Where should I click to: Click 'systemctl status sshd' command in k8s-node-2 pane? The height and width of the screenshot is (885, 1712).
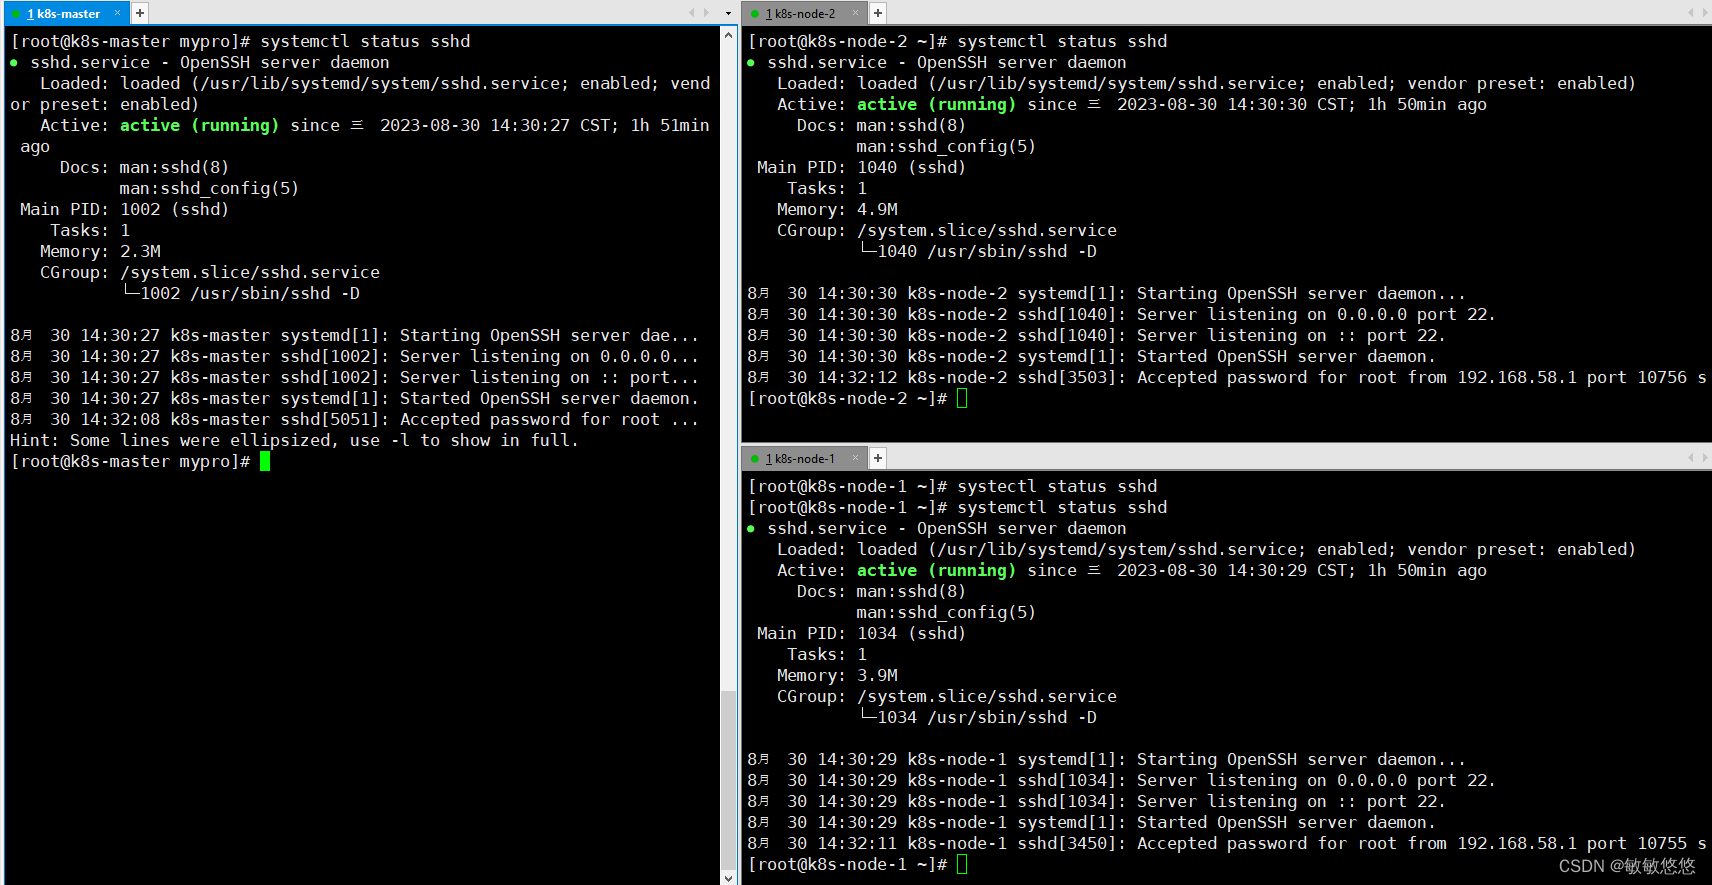click(x=1062, y=41)
